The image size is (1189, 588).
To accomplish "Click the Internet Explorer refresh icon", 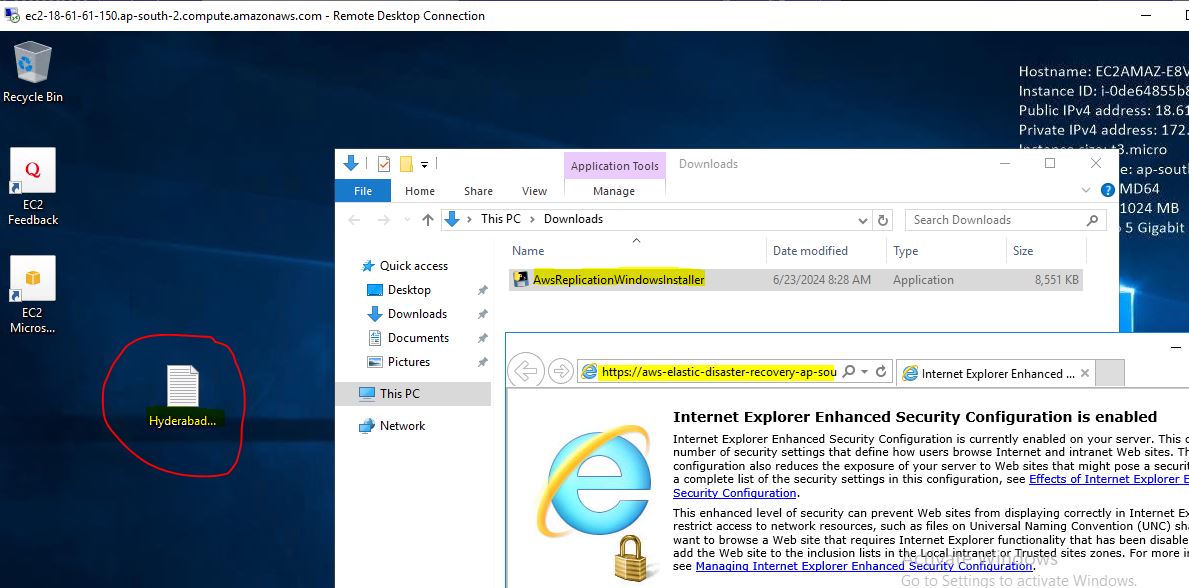I will click(x=881, y=372).
